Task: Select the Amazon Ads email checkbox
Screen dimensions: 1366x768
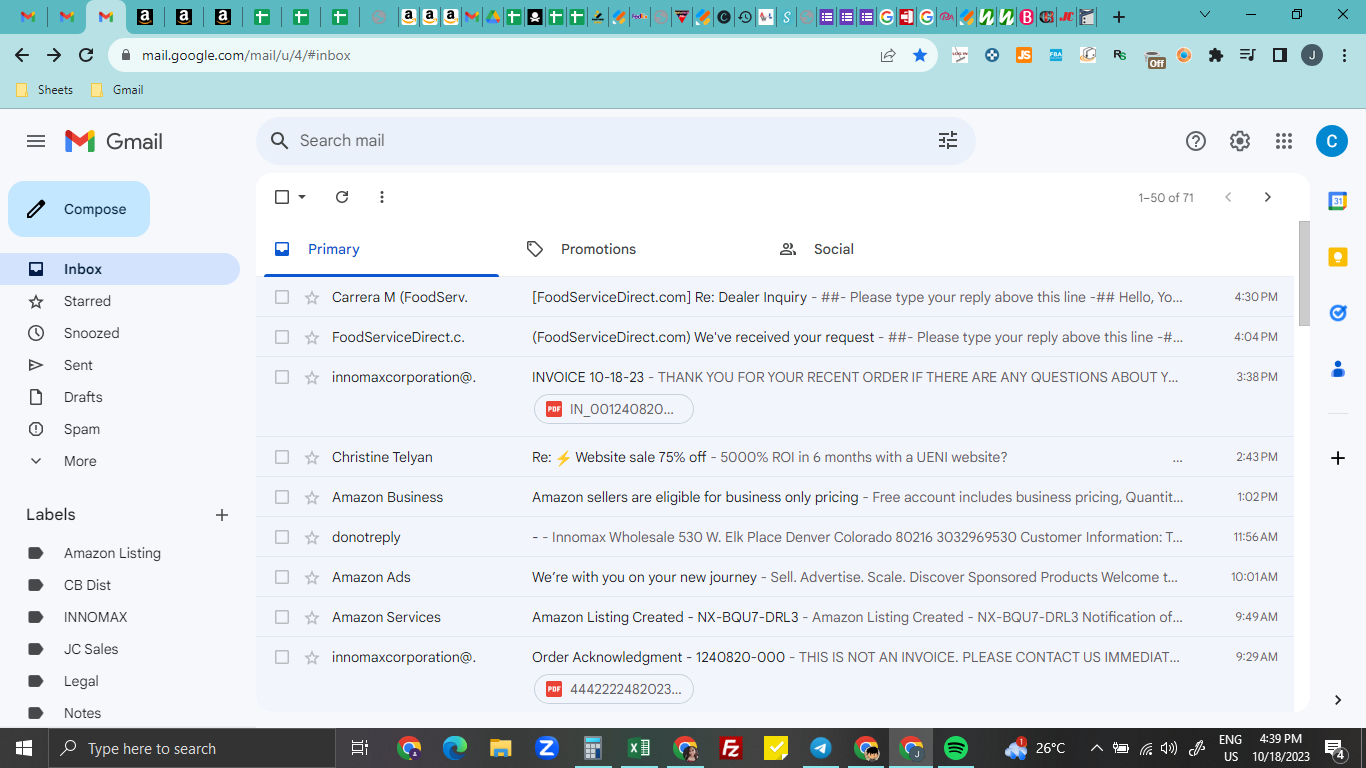Action: coord(282,577)
